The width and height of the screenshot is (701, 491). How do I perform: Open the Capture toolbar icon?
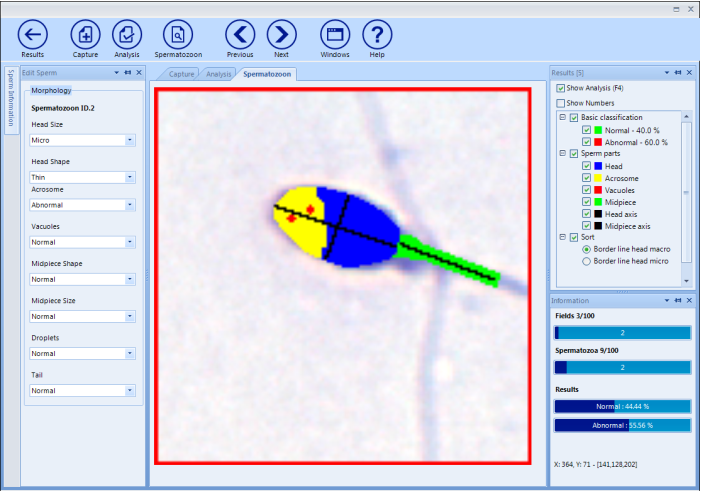(85, 34)
